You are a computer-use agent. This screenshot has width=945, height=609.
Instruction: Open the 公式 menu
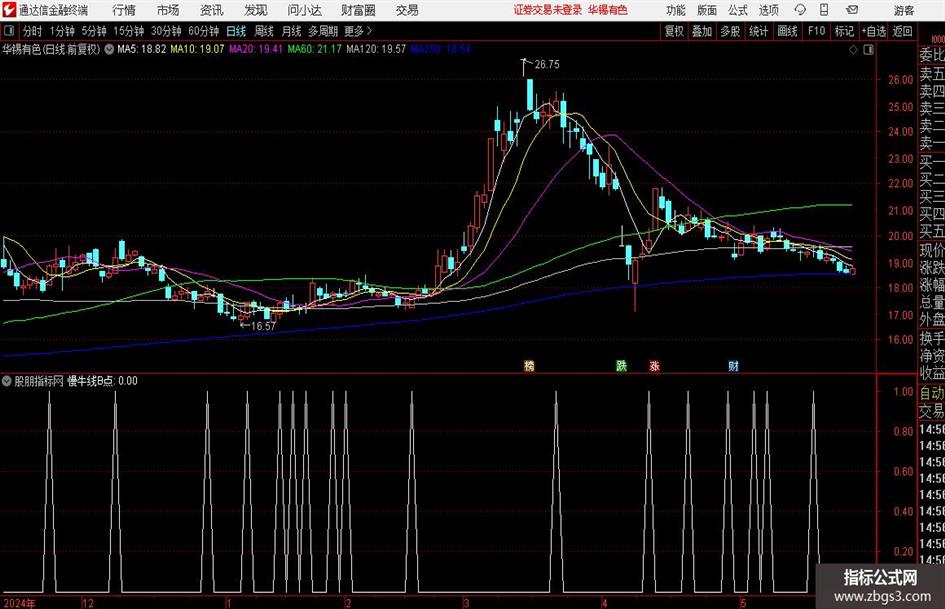point(738,10)
